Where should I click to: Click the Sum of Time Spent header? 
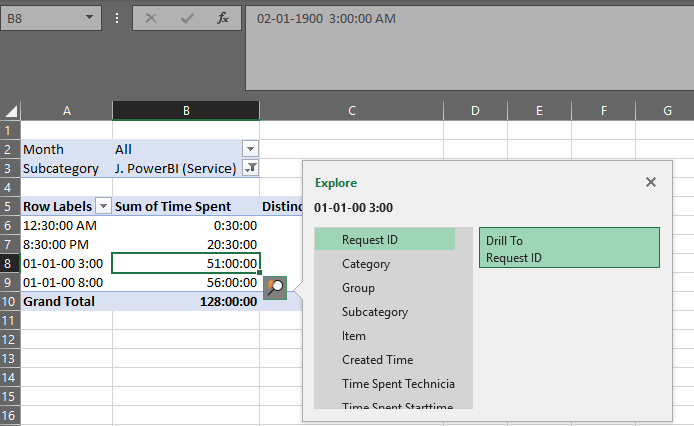186,206
